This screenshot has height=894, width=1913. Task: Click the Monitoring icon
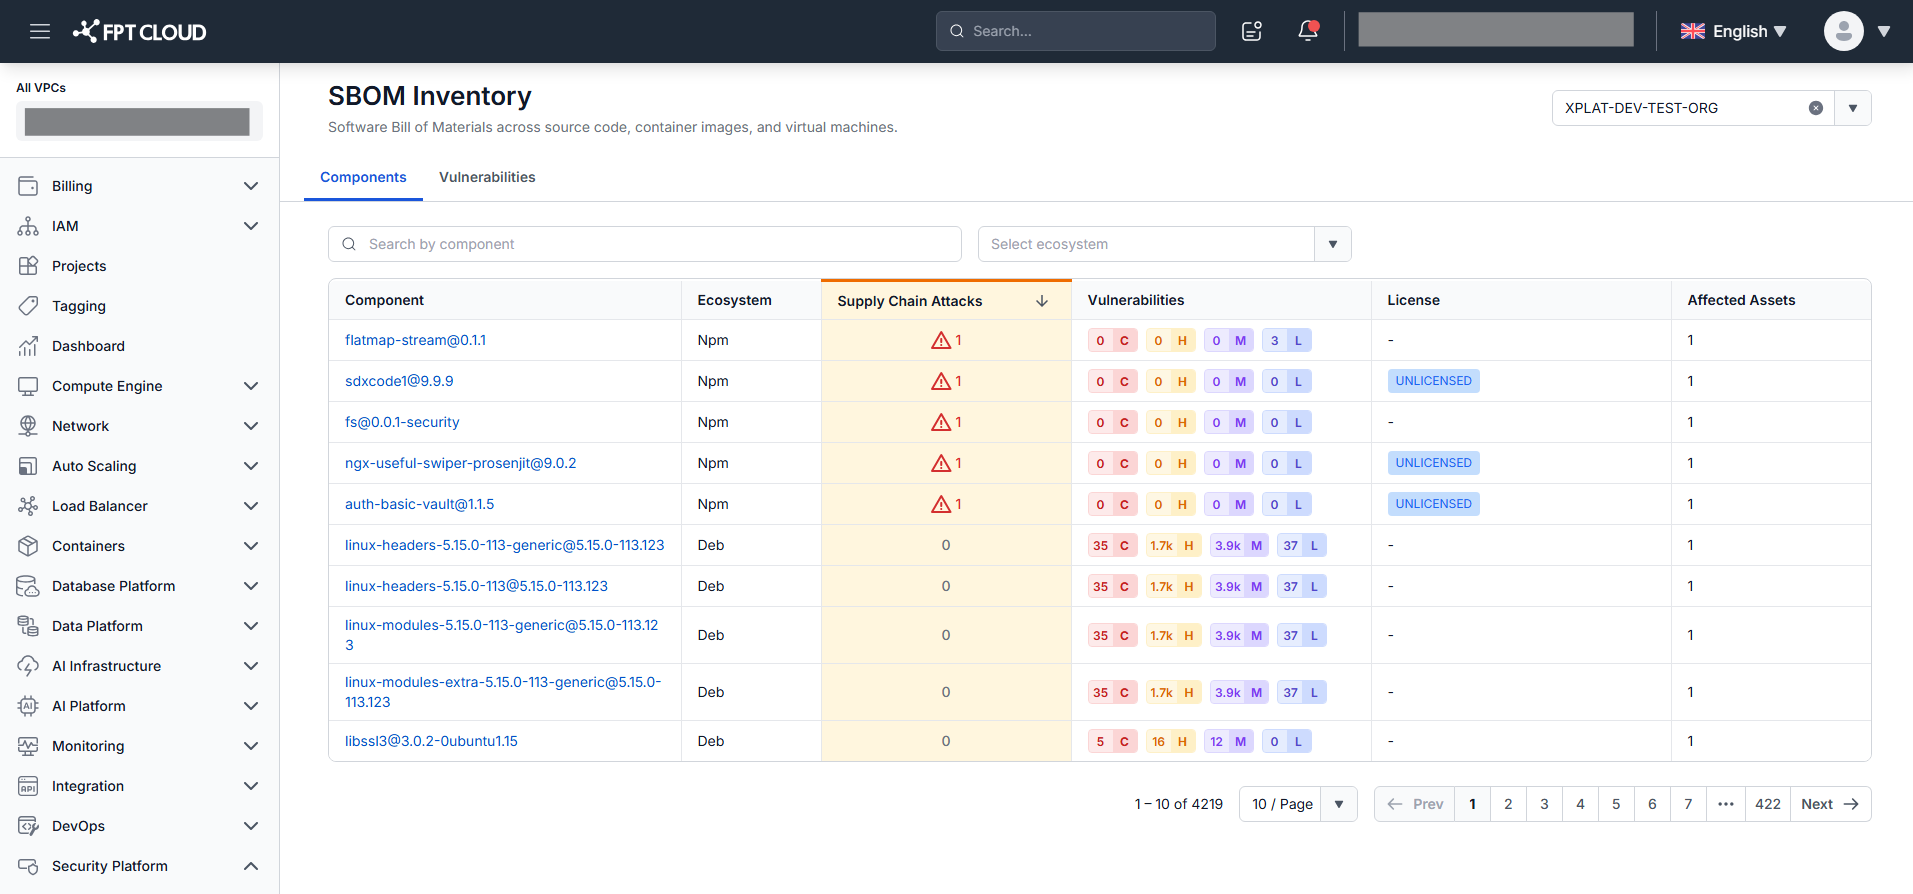click(28, 746)
